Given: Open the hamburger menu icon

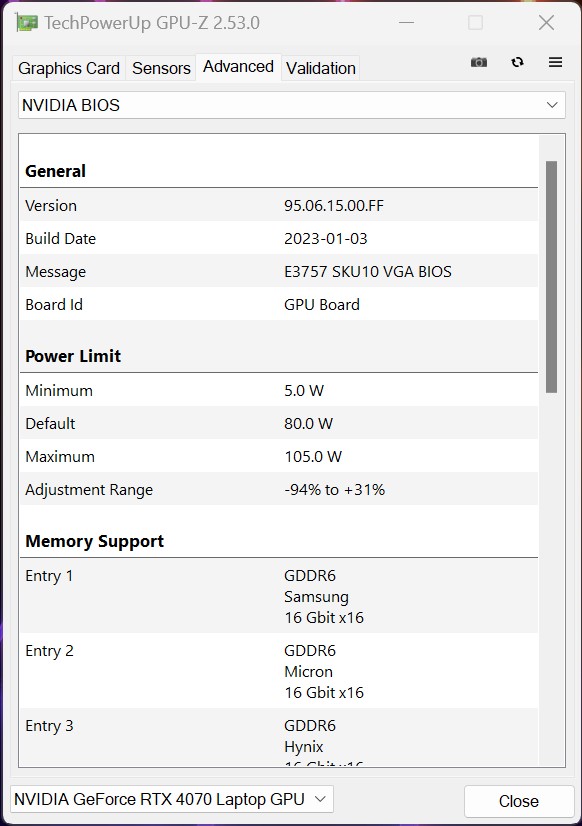Looking at the screenshot, I should (555, 62).
